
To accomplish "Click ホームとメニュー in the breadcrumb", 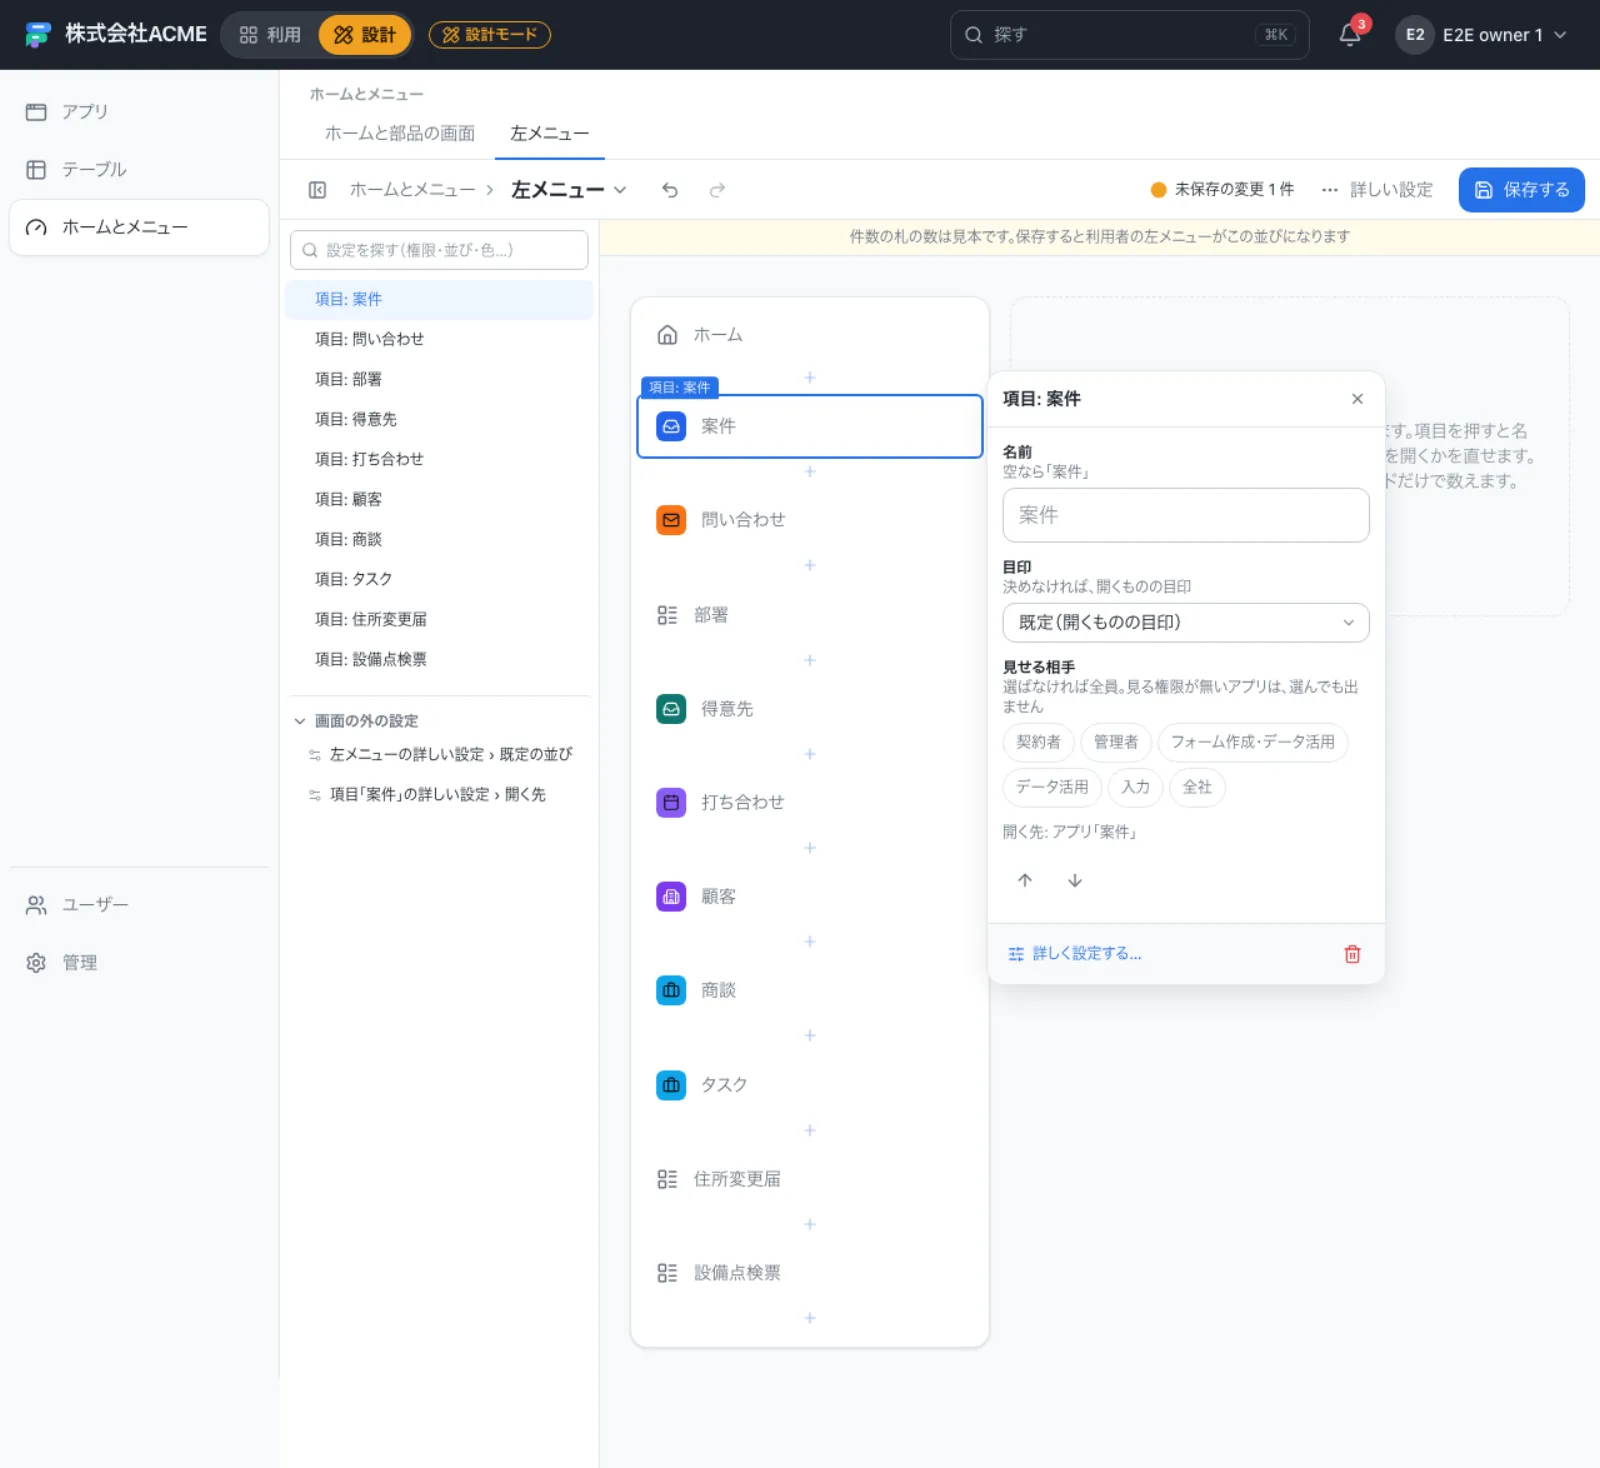I will tap(412, 190).
